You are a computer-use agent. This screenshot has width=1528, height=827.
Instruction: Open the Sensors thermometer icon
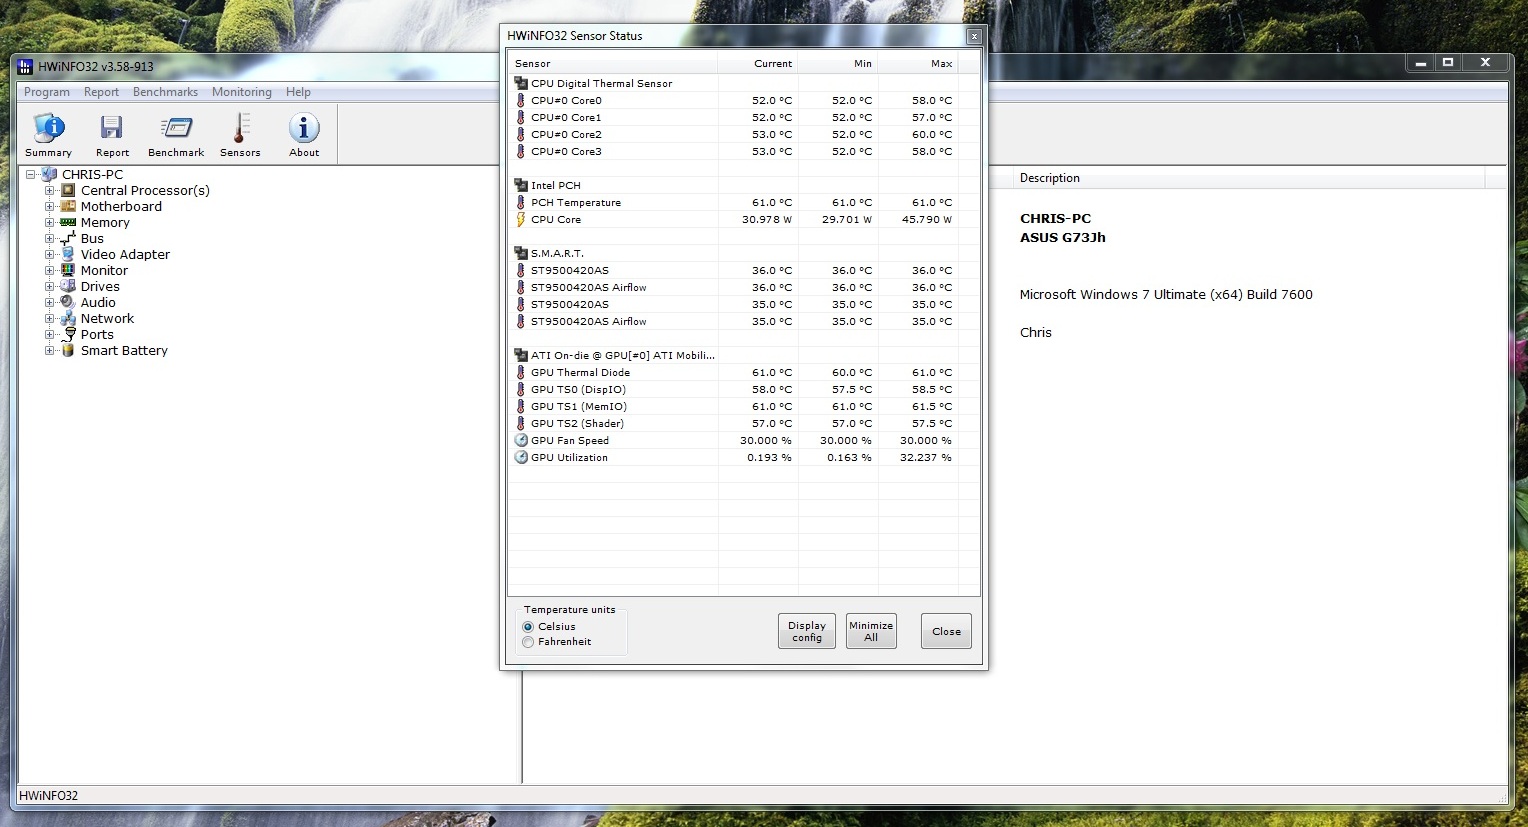240,128
